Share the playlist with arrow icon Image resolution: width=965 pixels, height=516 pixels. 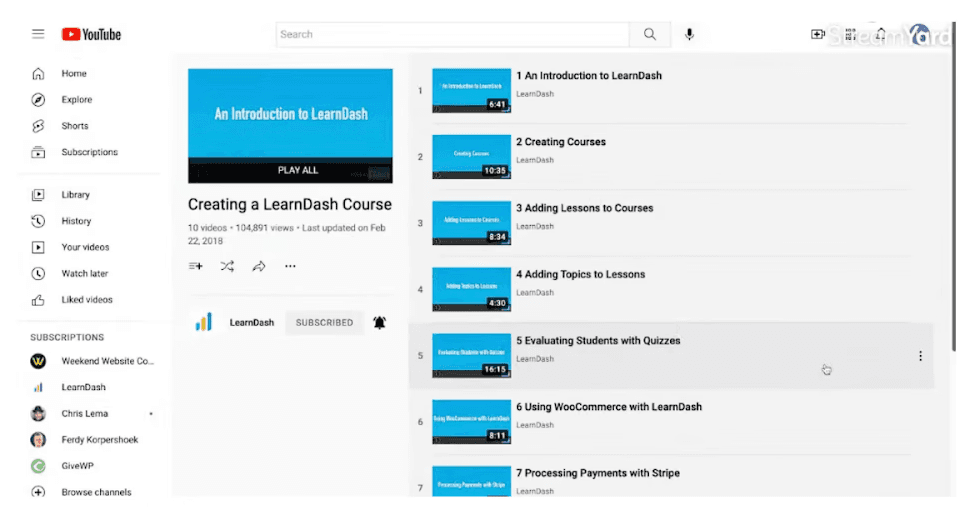[258, 266]
